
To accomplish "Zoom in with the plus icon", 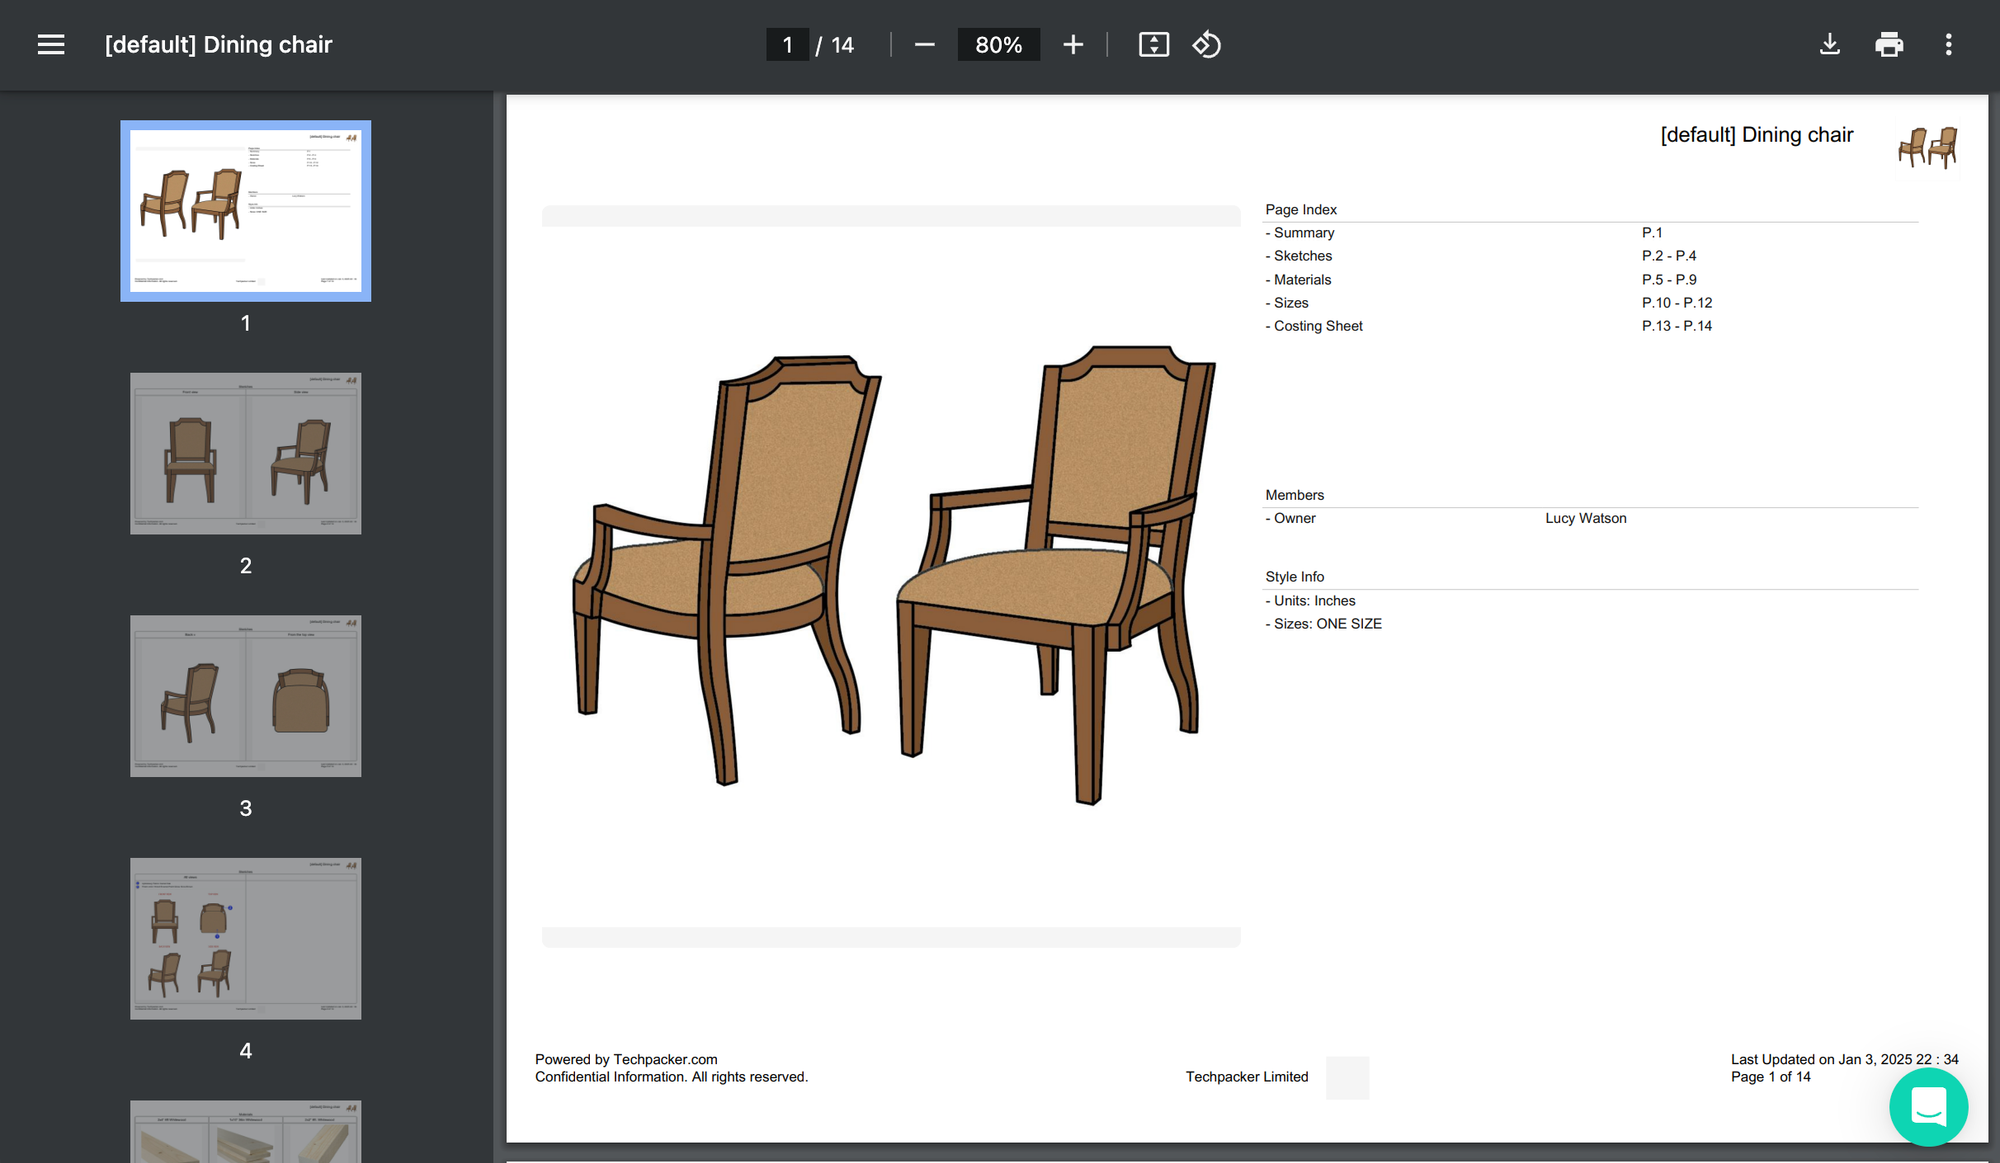I will point(1073,45).
